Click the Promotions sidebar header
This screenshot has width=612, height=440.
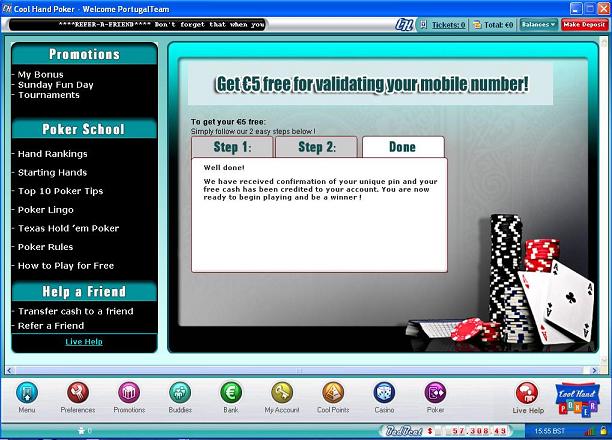click(84, 54)
